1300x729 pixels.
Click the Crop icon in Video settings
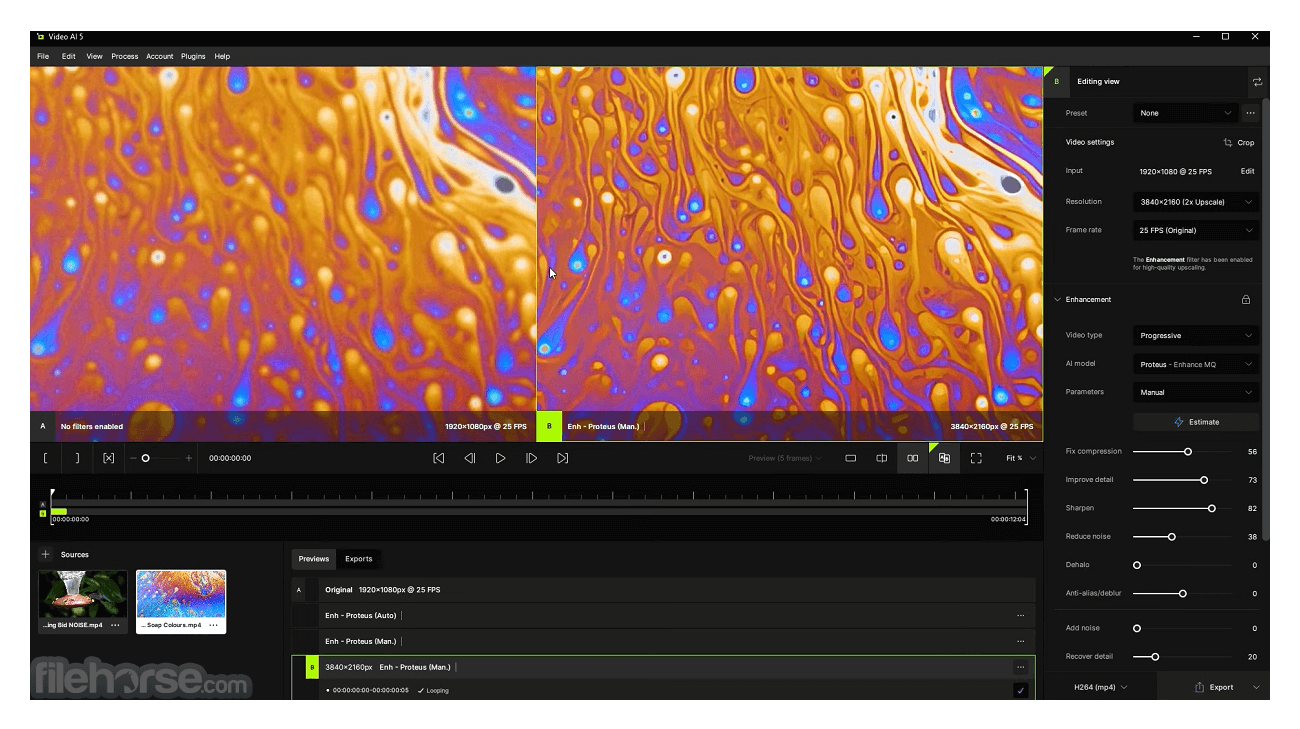pyautogui.click(x=1228, y=143)
